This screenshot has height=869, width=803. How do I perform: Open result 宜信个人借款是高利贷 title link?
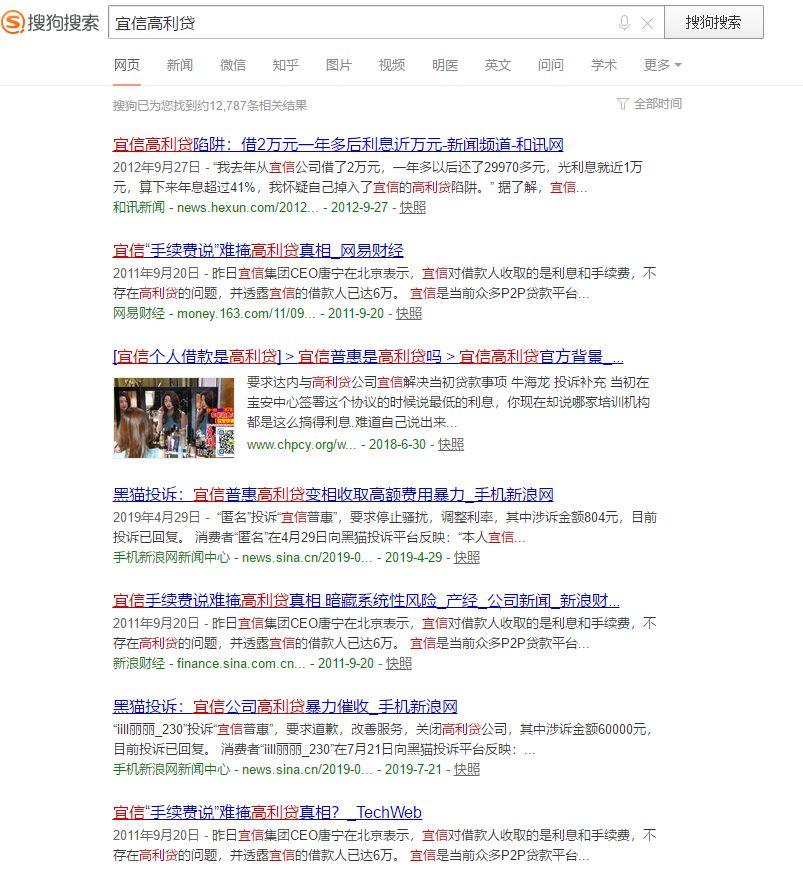[x=368, y=356]
